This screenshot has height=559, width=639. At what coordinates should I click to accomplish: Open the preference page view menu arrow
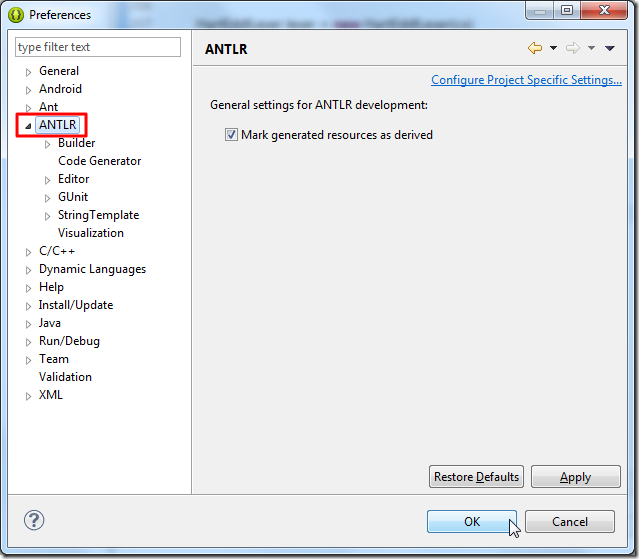tap(610, 48)
